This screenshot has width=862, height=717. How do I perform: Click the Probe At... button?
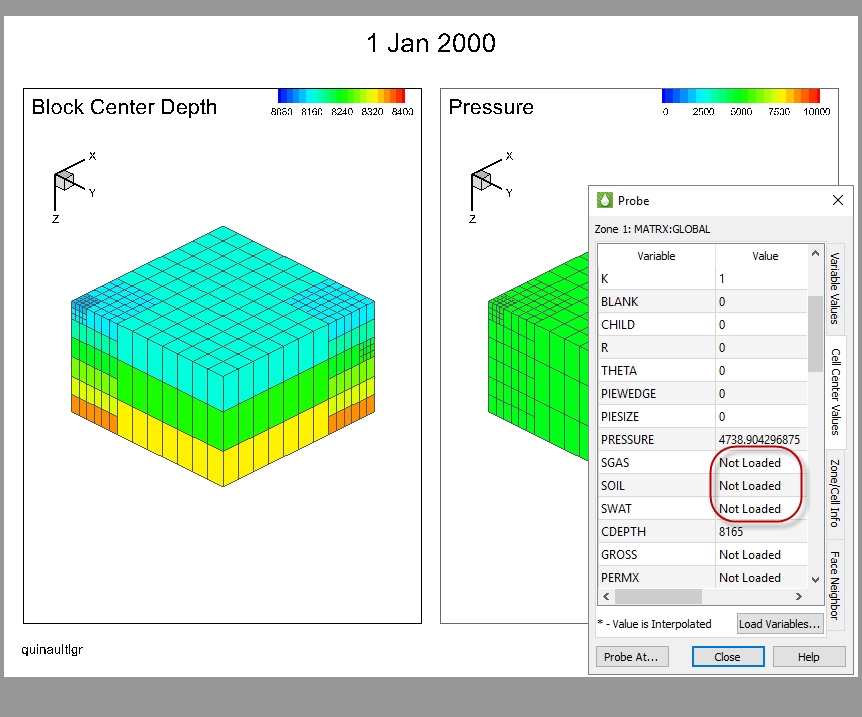(x=632, y=657)
